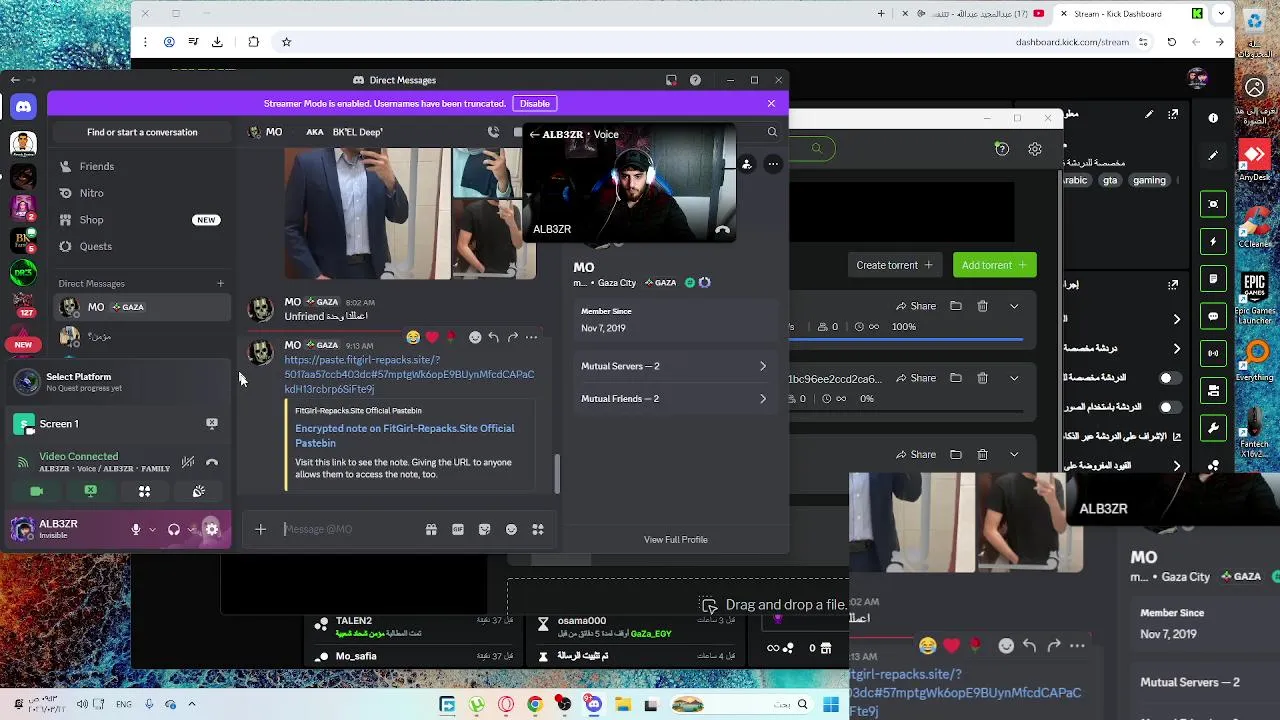Expand the 0% torrent row chevron

pos(1014,378)
